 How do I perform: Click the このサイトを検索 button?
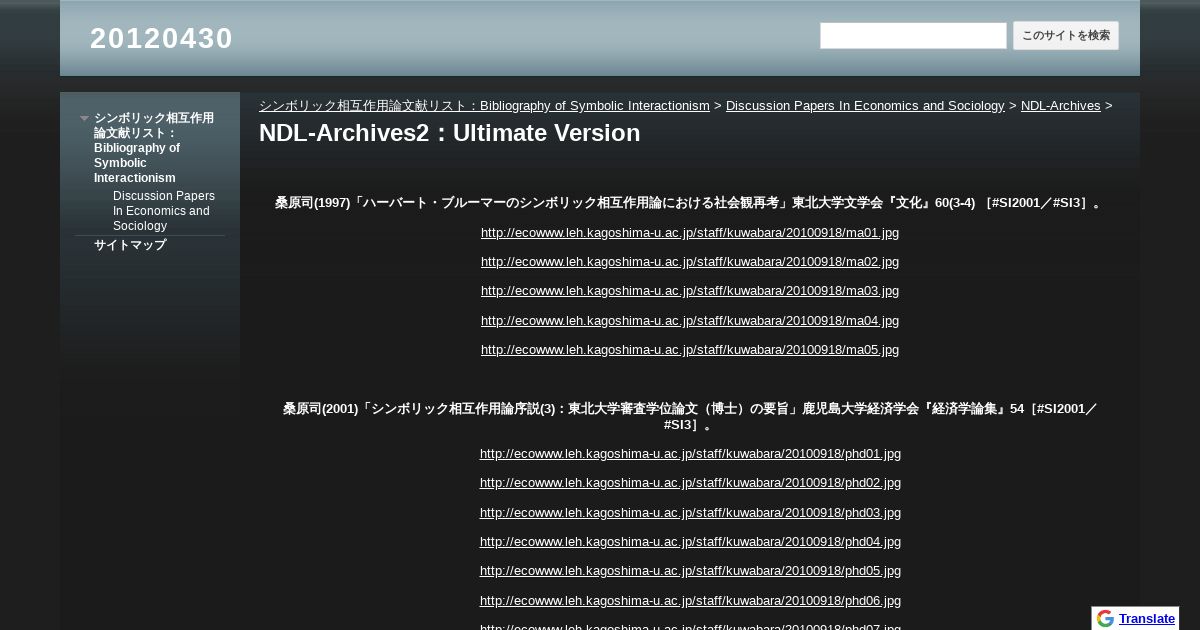(1066, 36)
